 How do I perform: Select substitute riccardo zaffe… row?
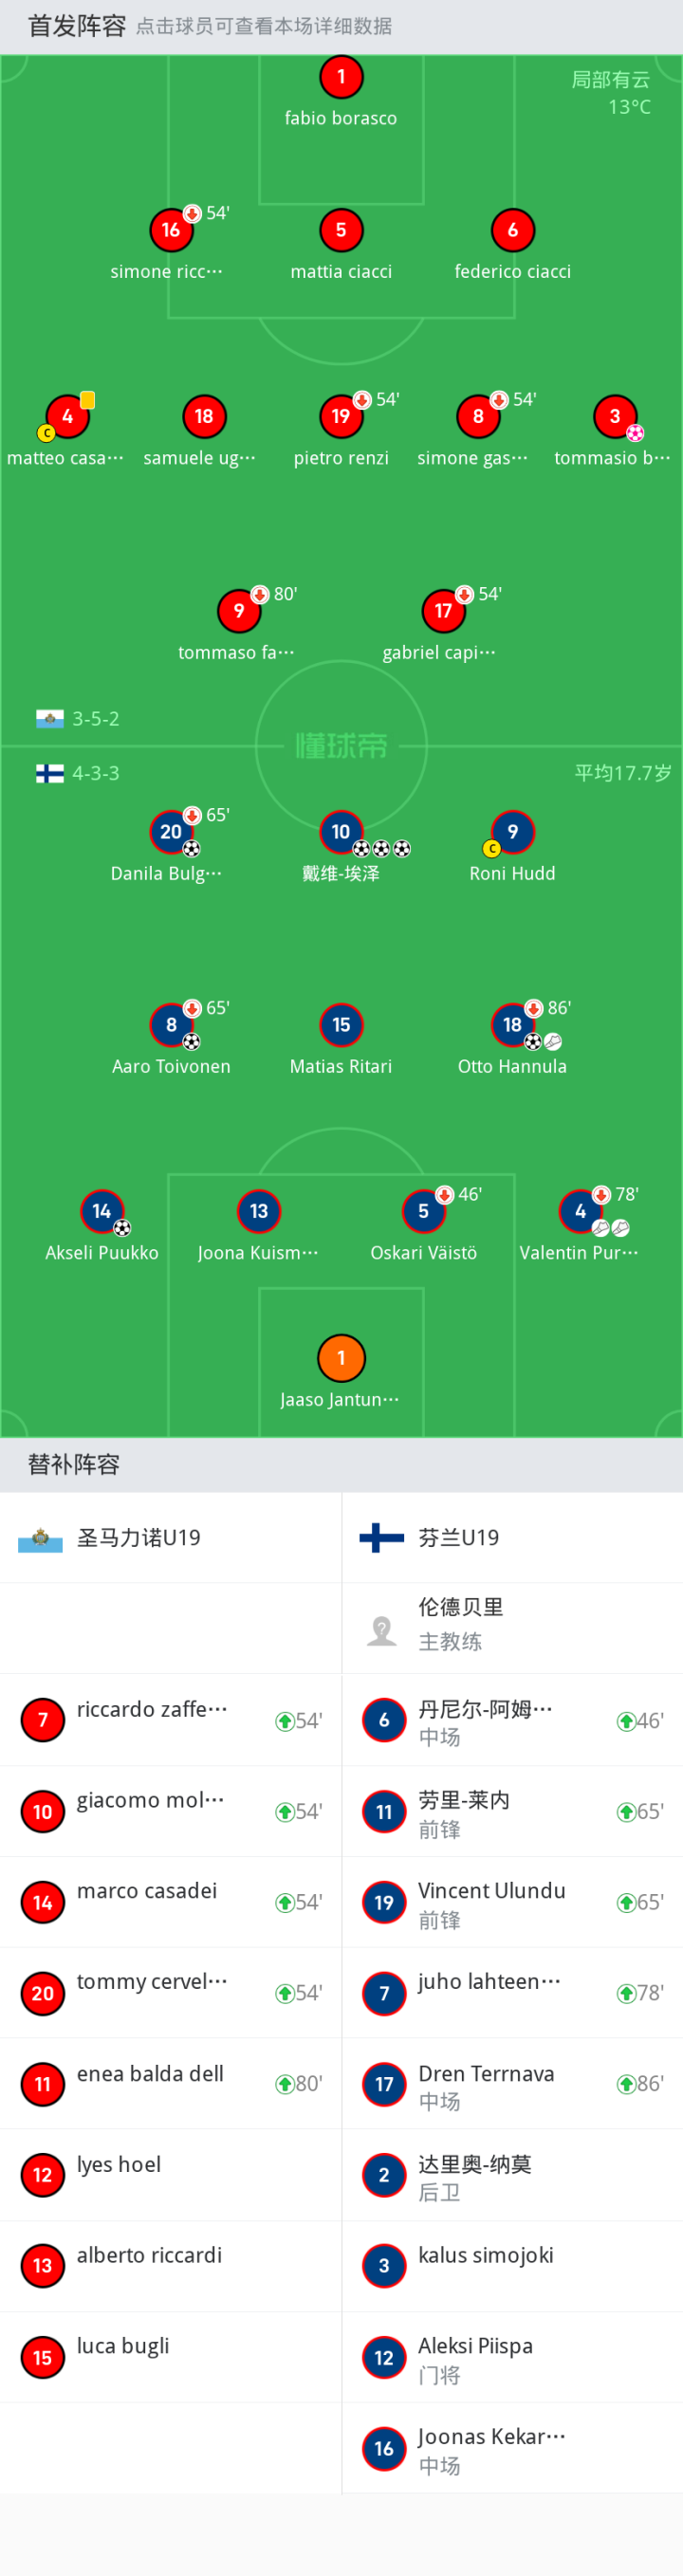[x=170, y=1719]
